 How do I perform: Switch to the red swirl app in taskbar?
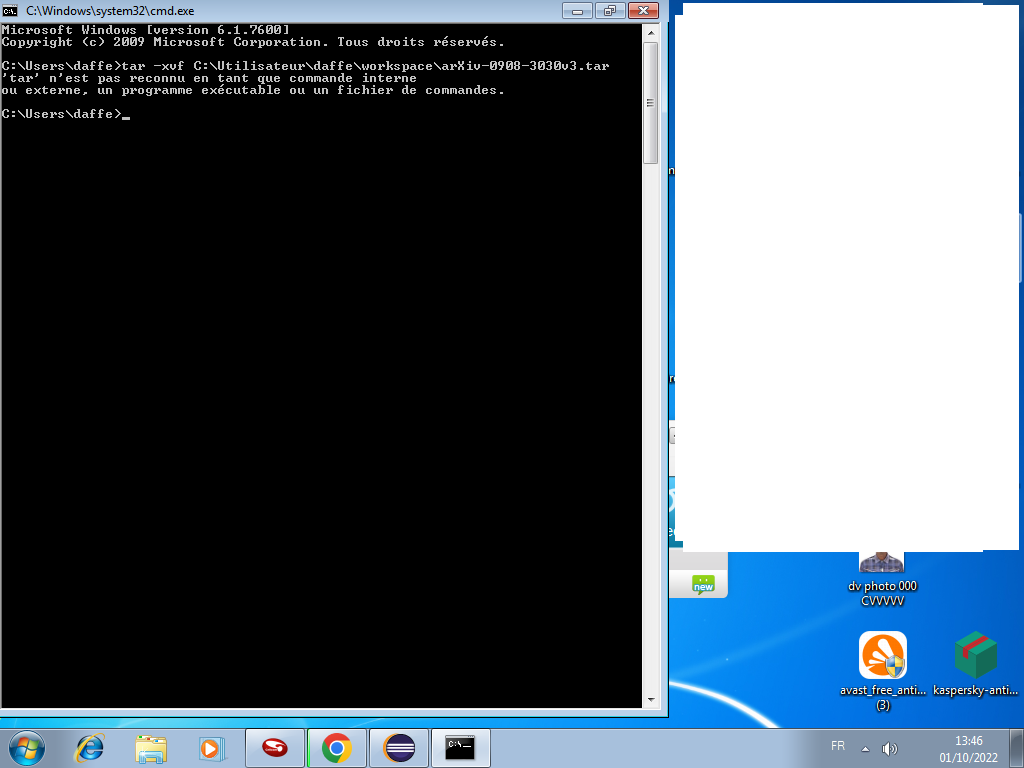[274, 748]
